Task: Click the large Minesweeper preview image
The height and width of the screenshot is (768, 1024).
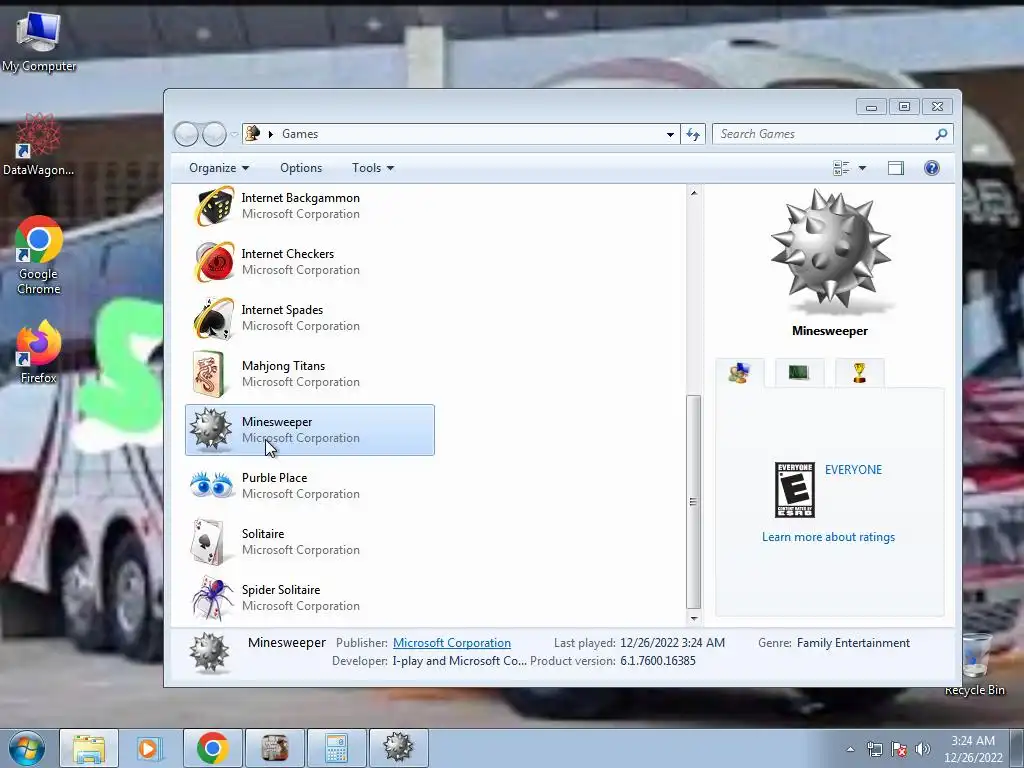Action: (830, 251)
